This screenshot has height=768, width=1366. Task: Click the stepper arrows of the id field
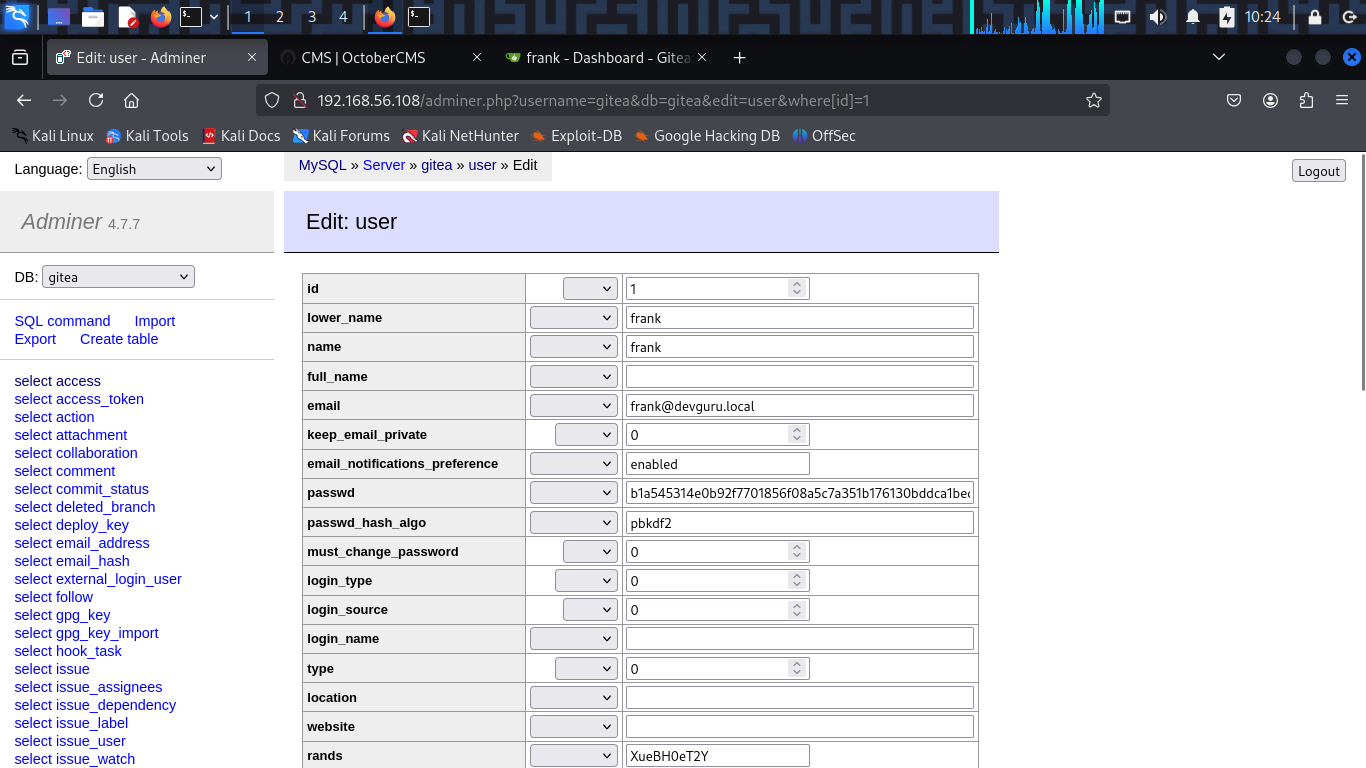[x=796, y=288]
